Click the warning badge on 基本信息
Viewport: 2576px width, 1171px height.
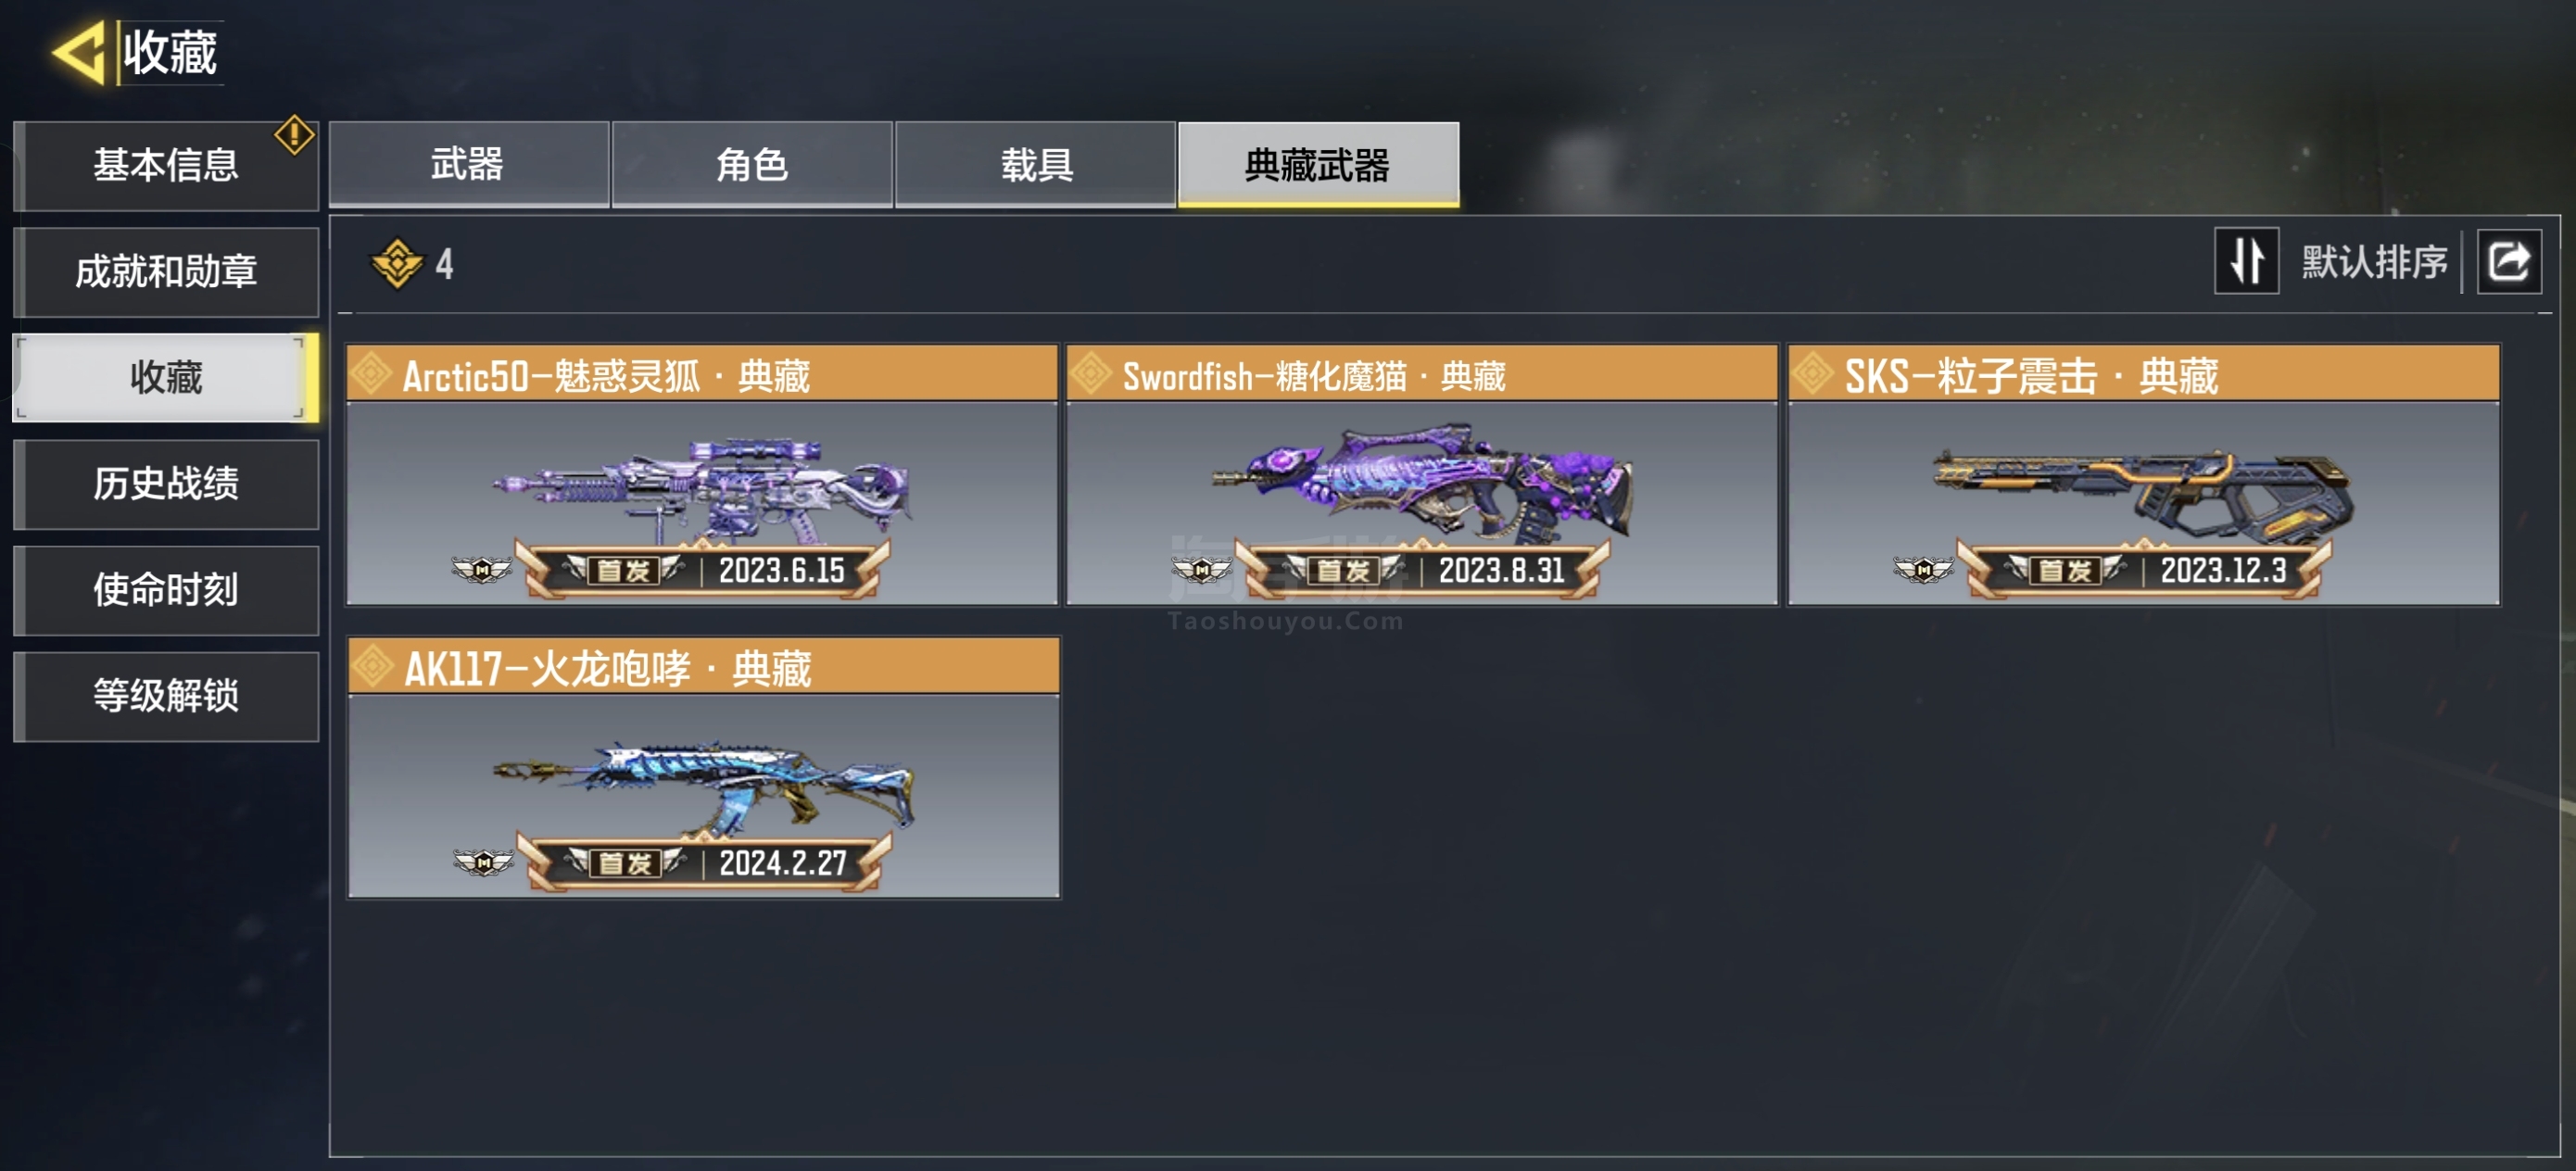point(294,135)
